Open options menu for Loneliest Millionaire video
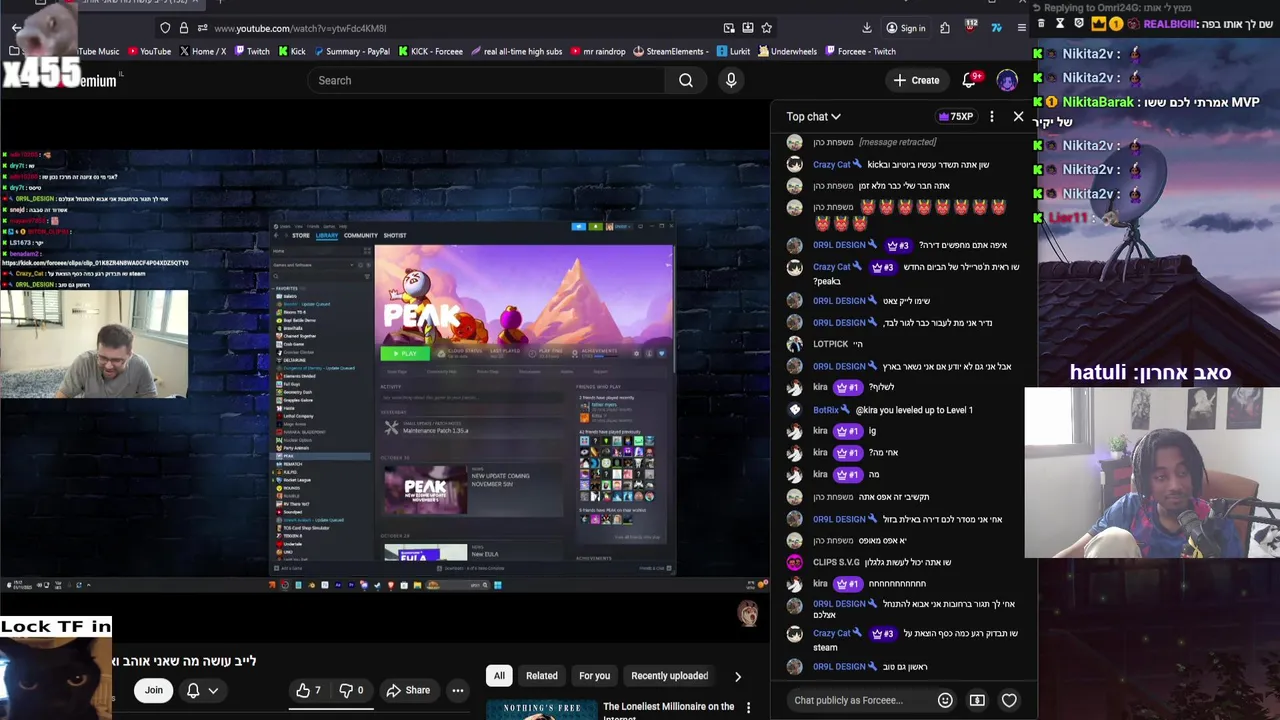Image resolution: width=1280 pixels, height=720 pixels. pos(748,708)
